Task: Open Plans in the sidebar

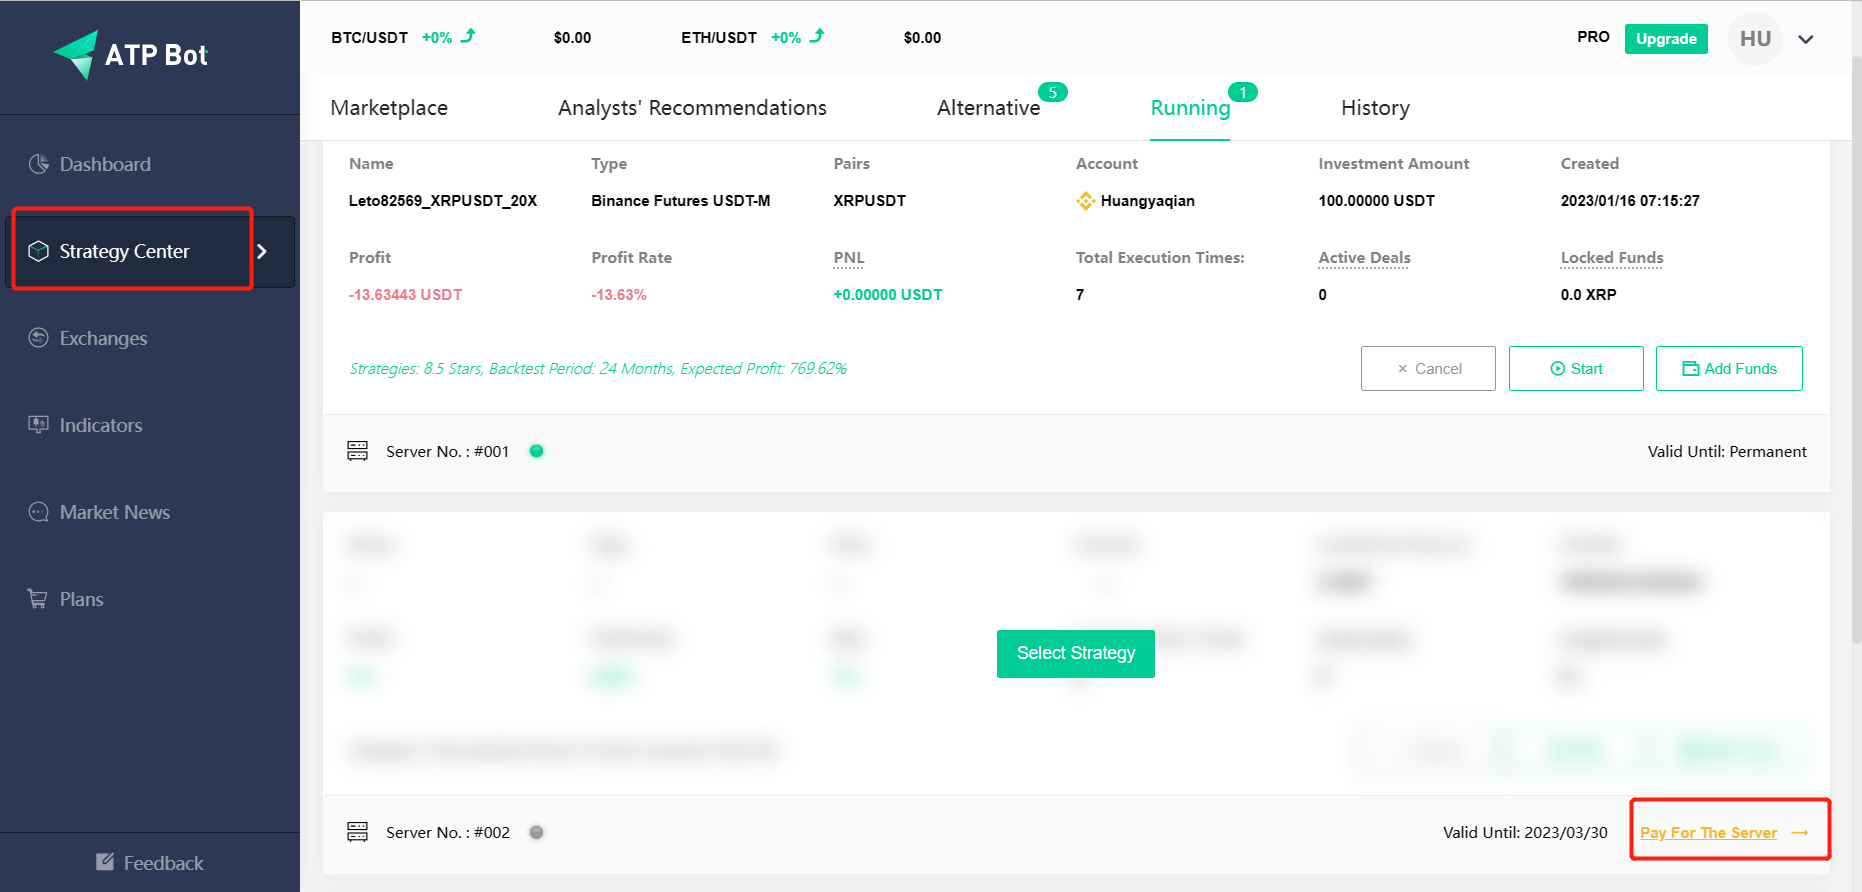Action: coord(81,599)
